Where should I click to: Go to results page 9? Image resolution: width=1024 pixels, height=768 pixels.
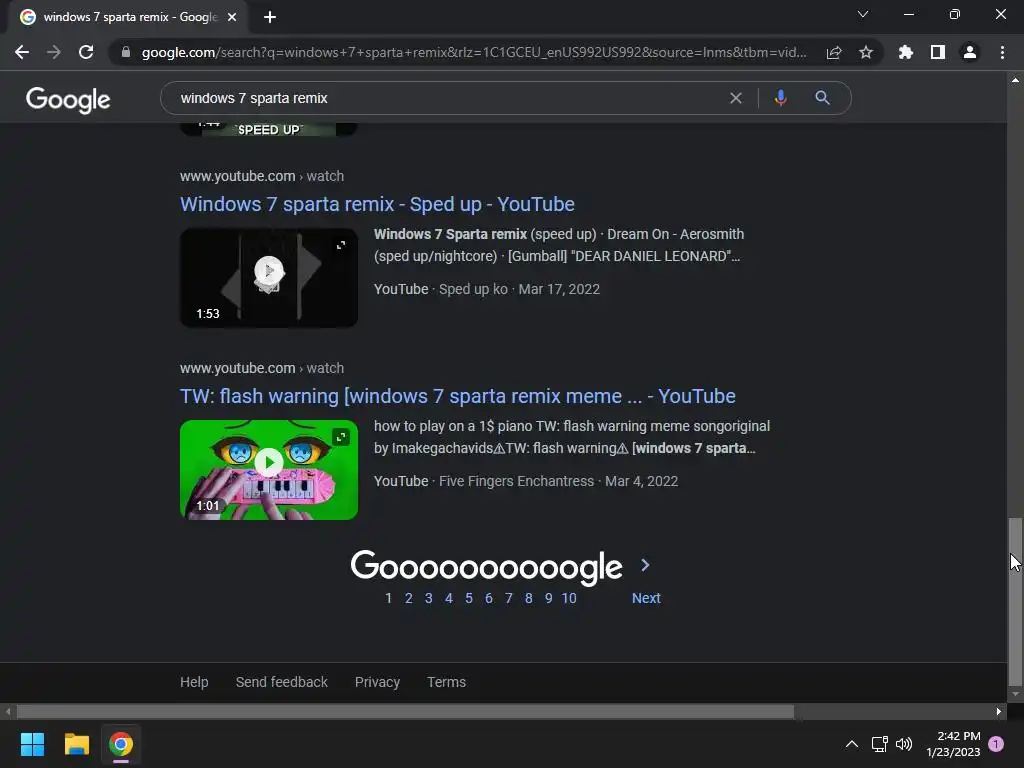549,598
